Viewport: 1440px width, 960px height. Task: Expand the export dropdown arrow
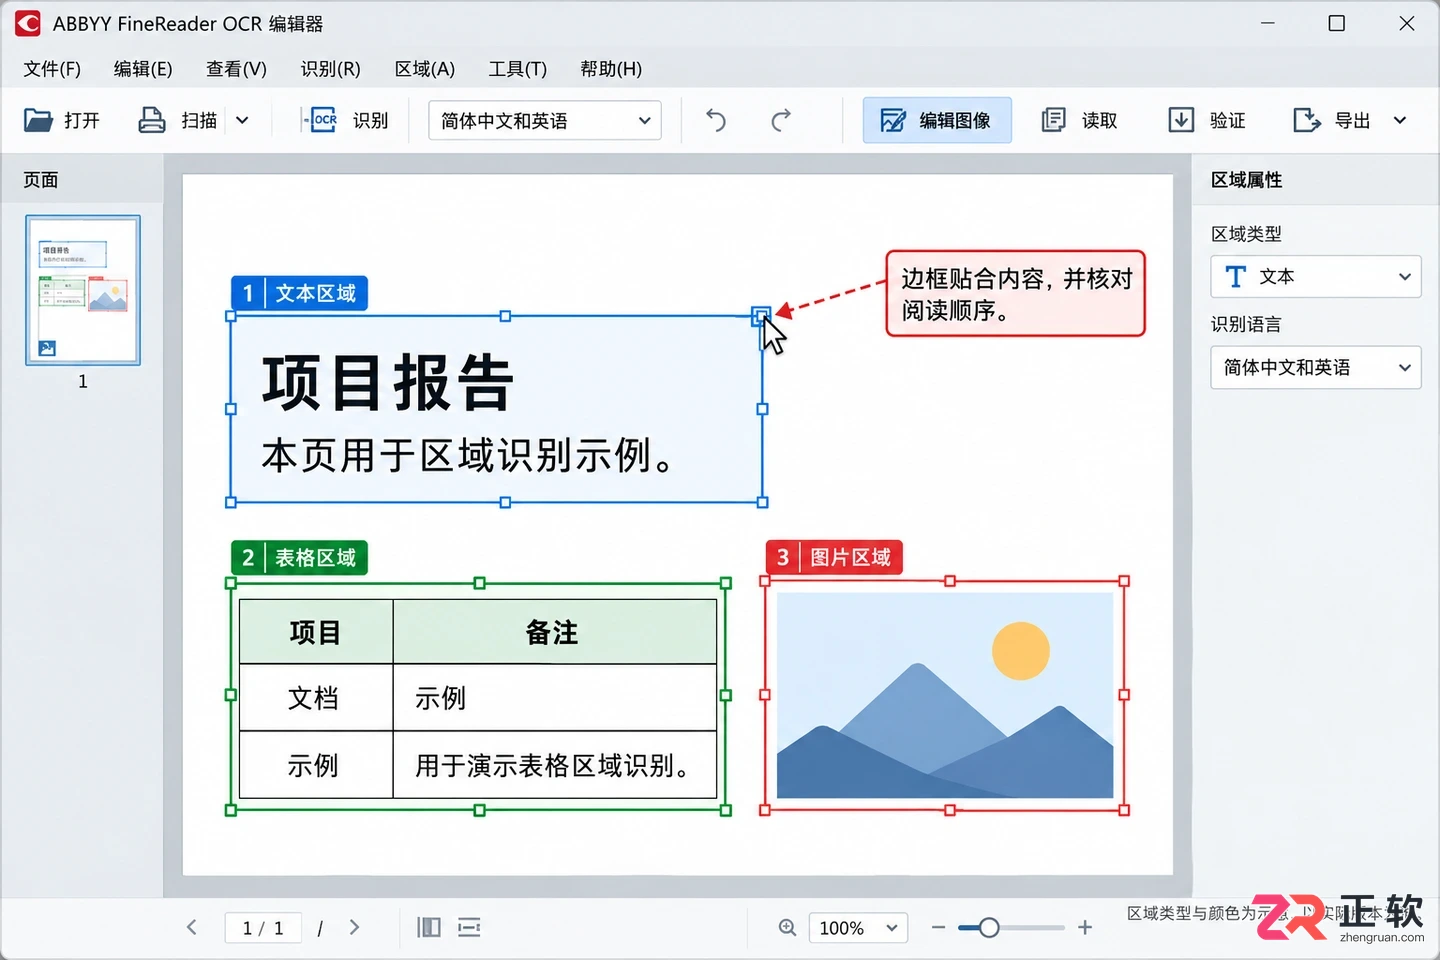tap(1400, 120)
